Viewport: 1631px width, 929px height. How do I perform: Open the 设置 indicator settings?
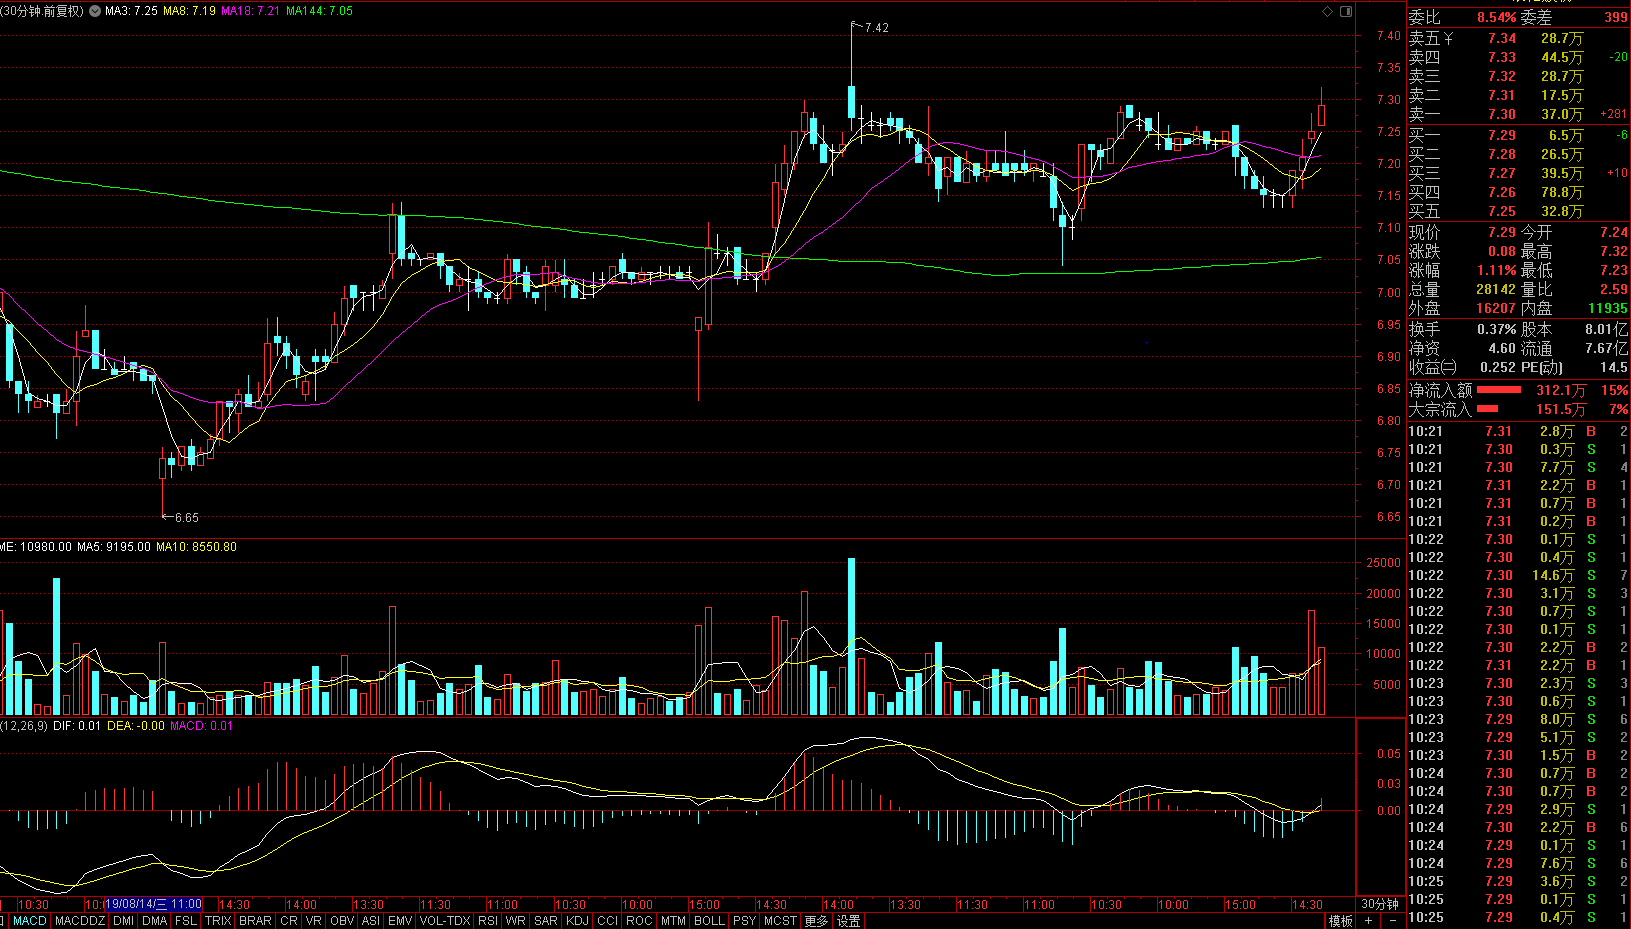pyautogui.click(x=849, y=920)
